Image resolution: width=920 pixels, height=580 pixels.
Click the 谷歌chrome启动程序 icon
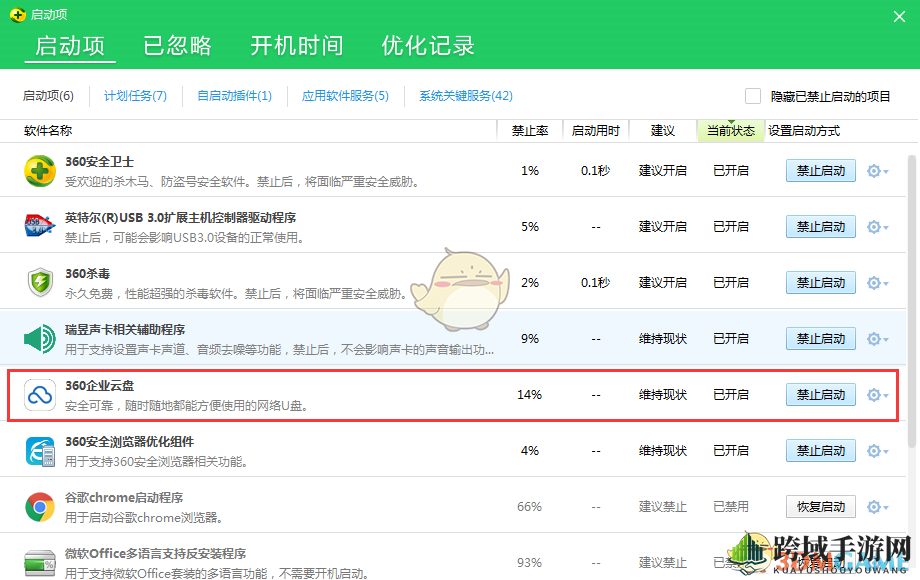coord(40,507)
